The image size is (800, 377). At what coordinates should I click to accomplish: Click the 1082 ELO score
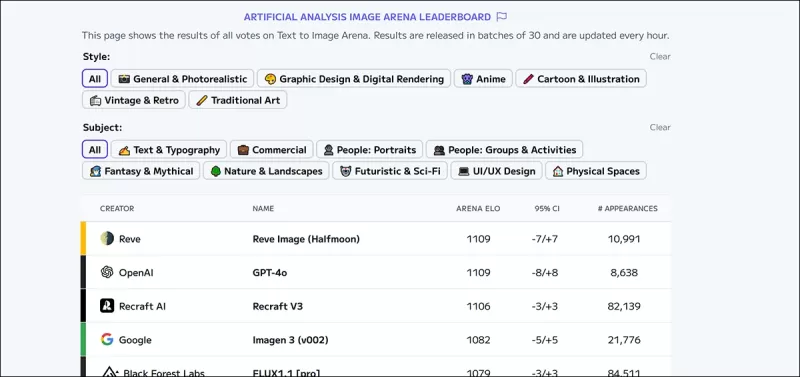(479, 340)
